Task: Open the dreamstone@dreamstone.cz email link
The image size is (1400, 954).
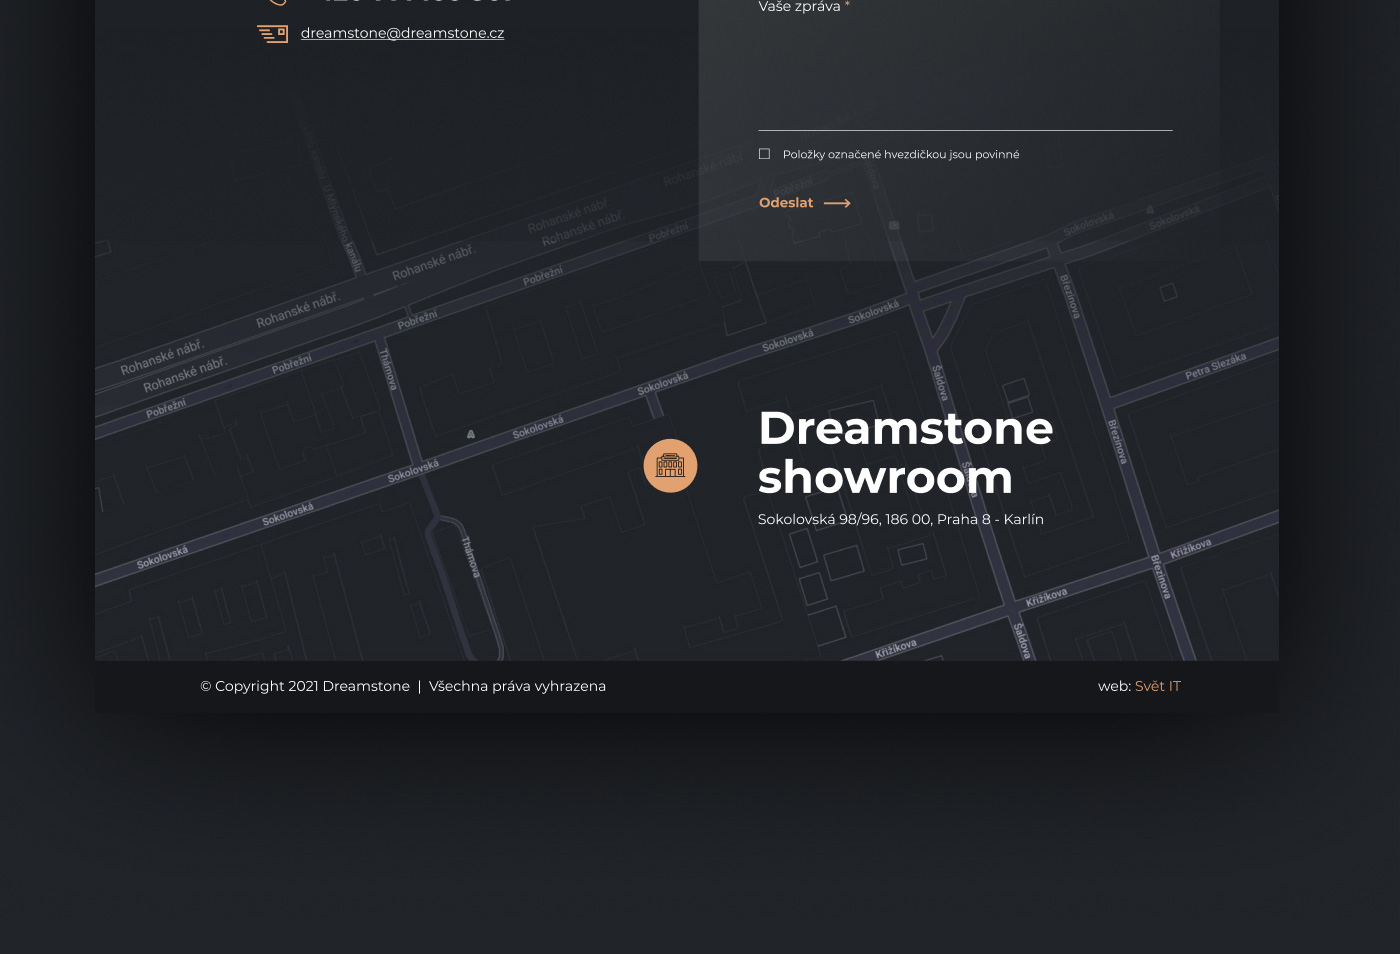Action: click(402, 33)
